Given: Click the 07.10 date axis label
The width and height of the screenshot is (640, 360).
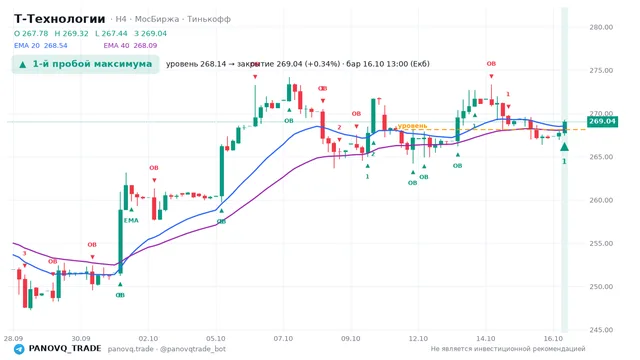Looking at the screenshot, I should [x=284, y=339].
